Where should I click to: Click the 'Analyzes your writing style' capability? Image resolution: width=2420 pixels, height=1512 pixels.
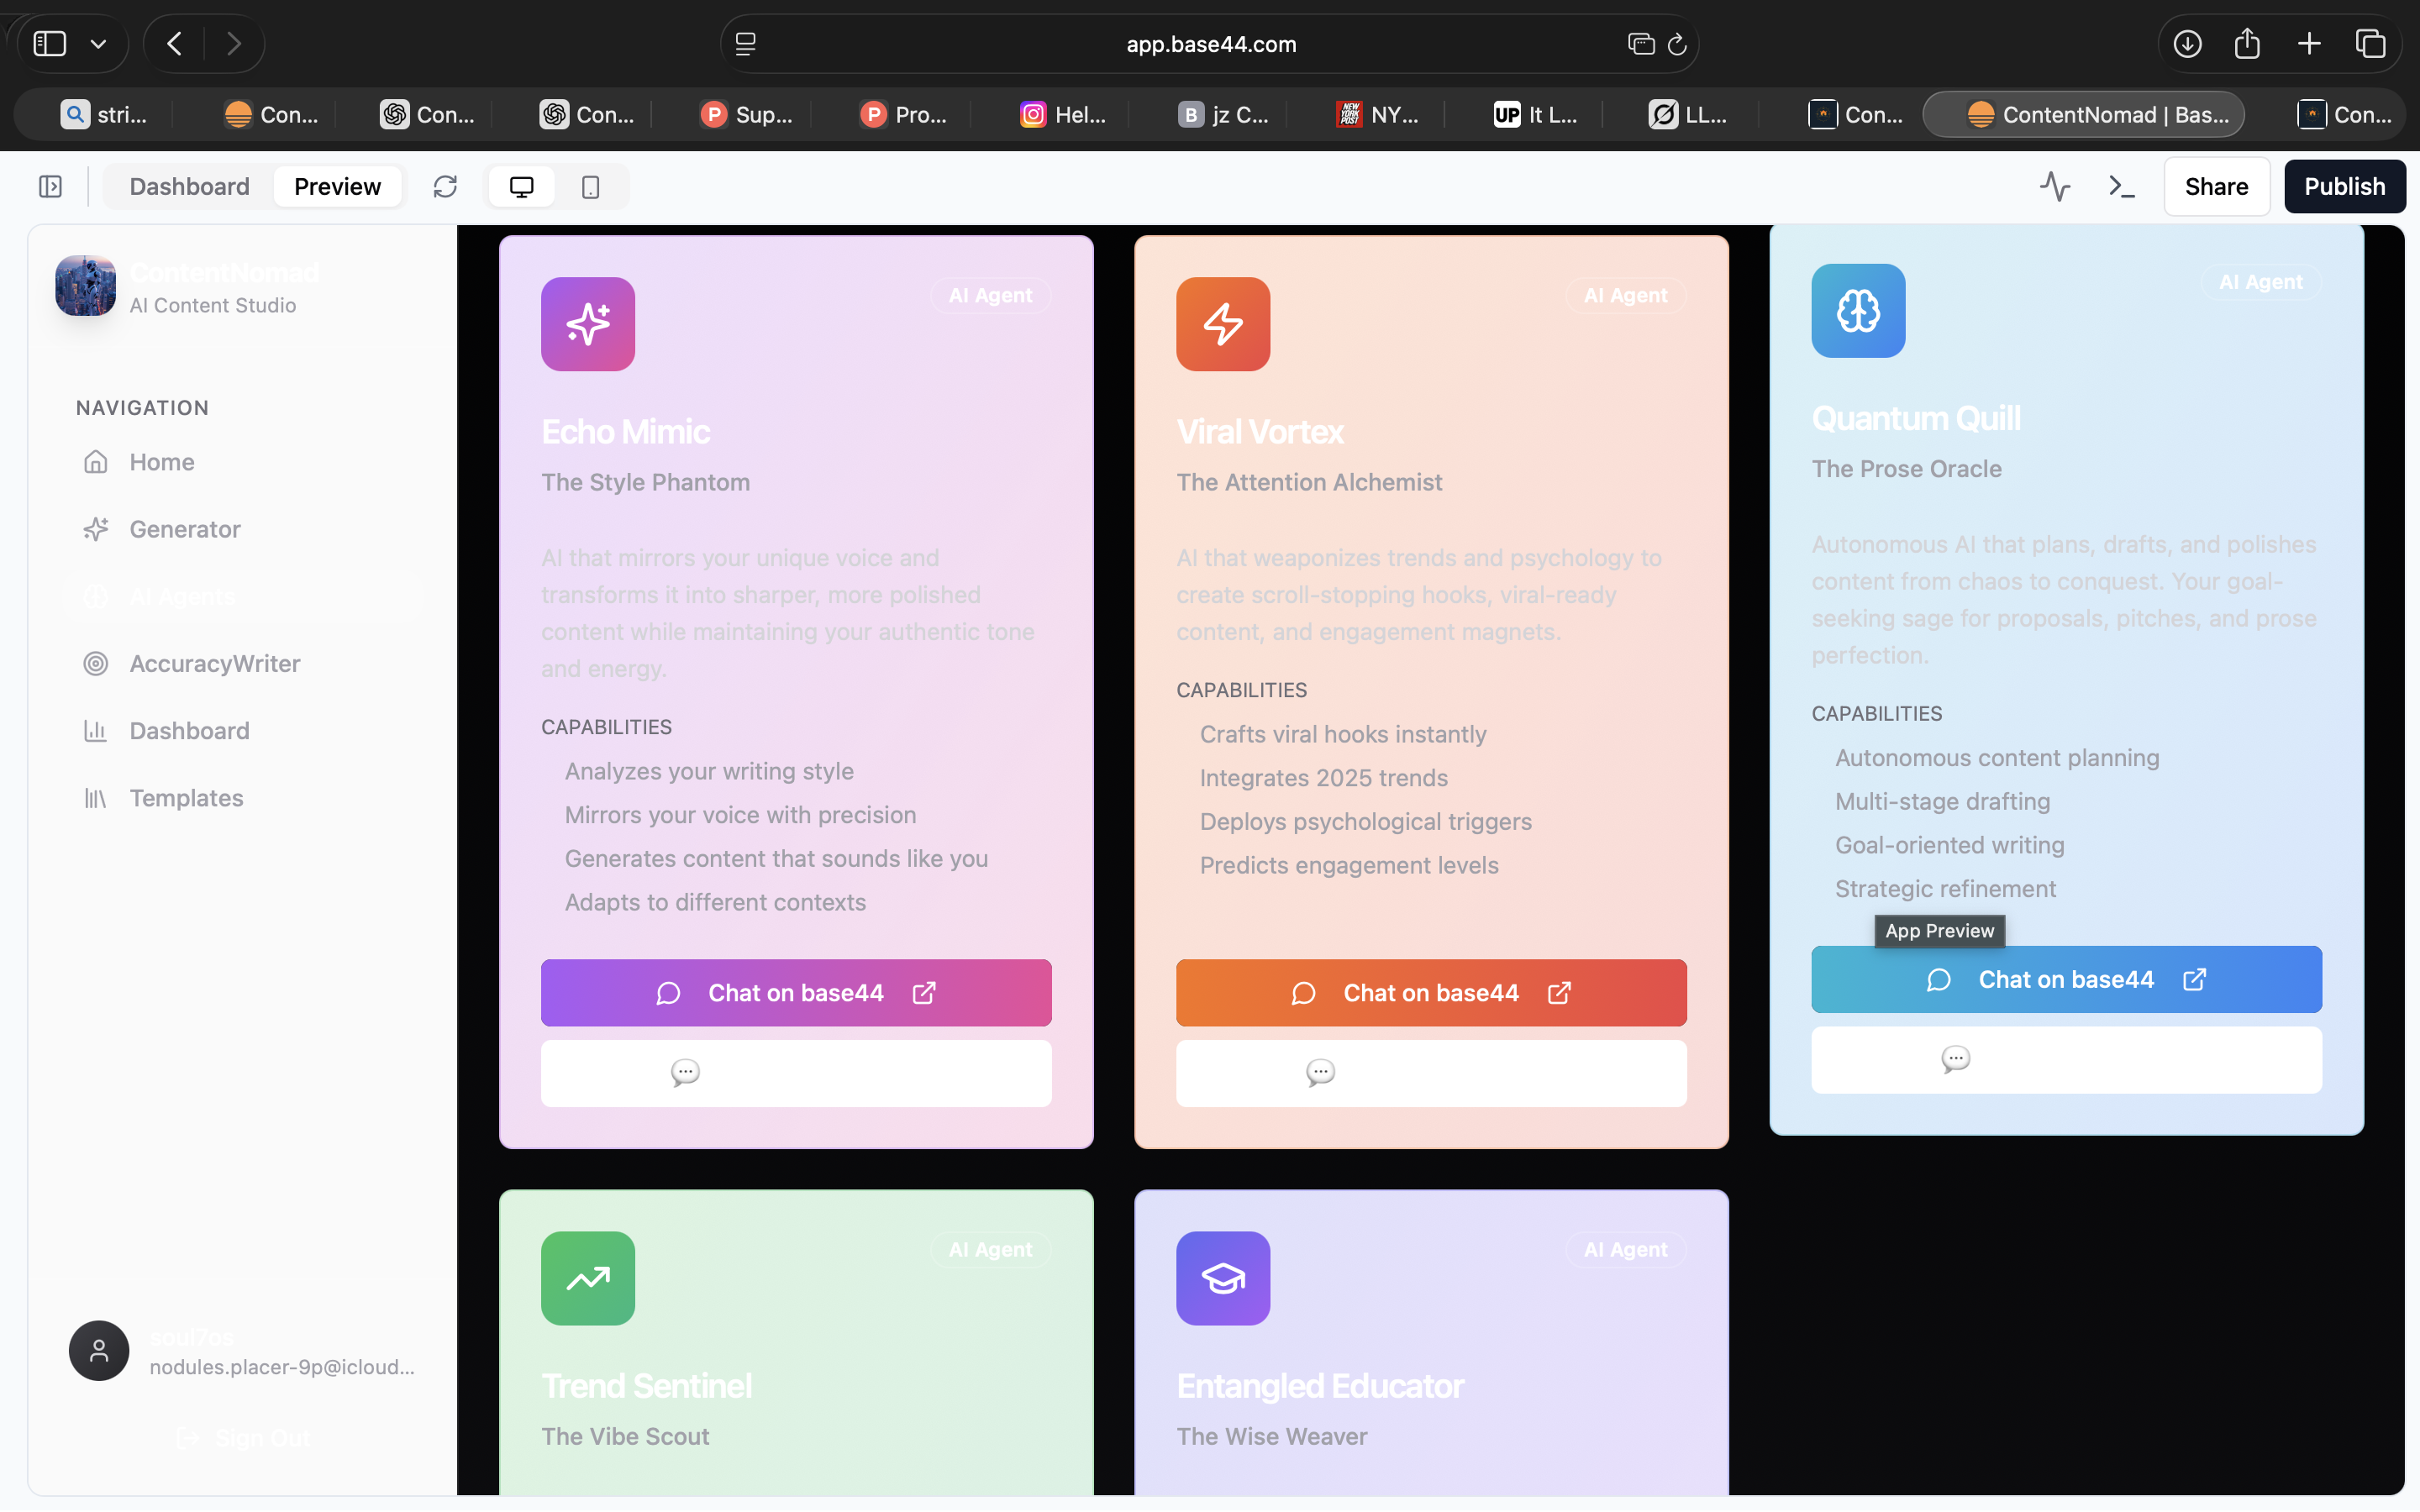pos(709,771)
